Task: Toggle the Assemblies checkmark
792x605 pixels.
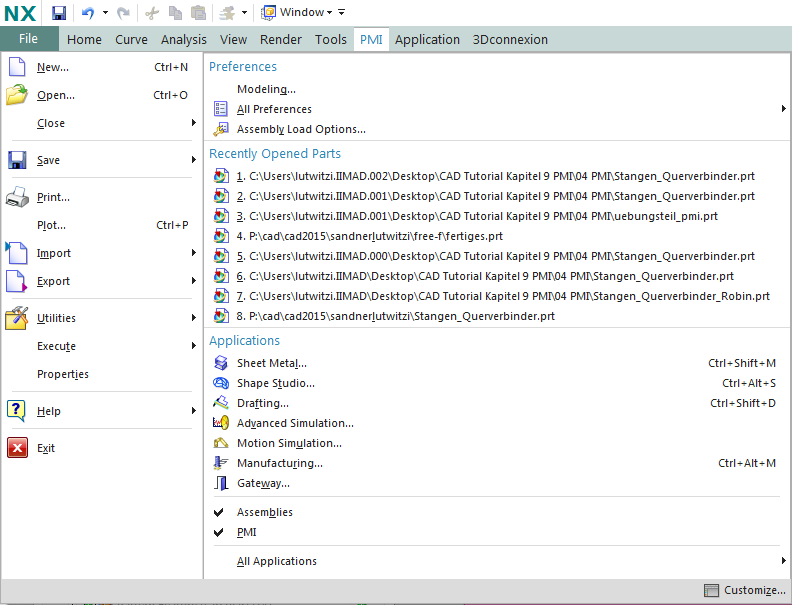Action: [x=218, y=512]
